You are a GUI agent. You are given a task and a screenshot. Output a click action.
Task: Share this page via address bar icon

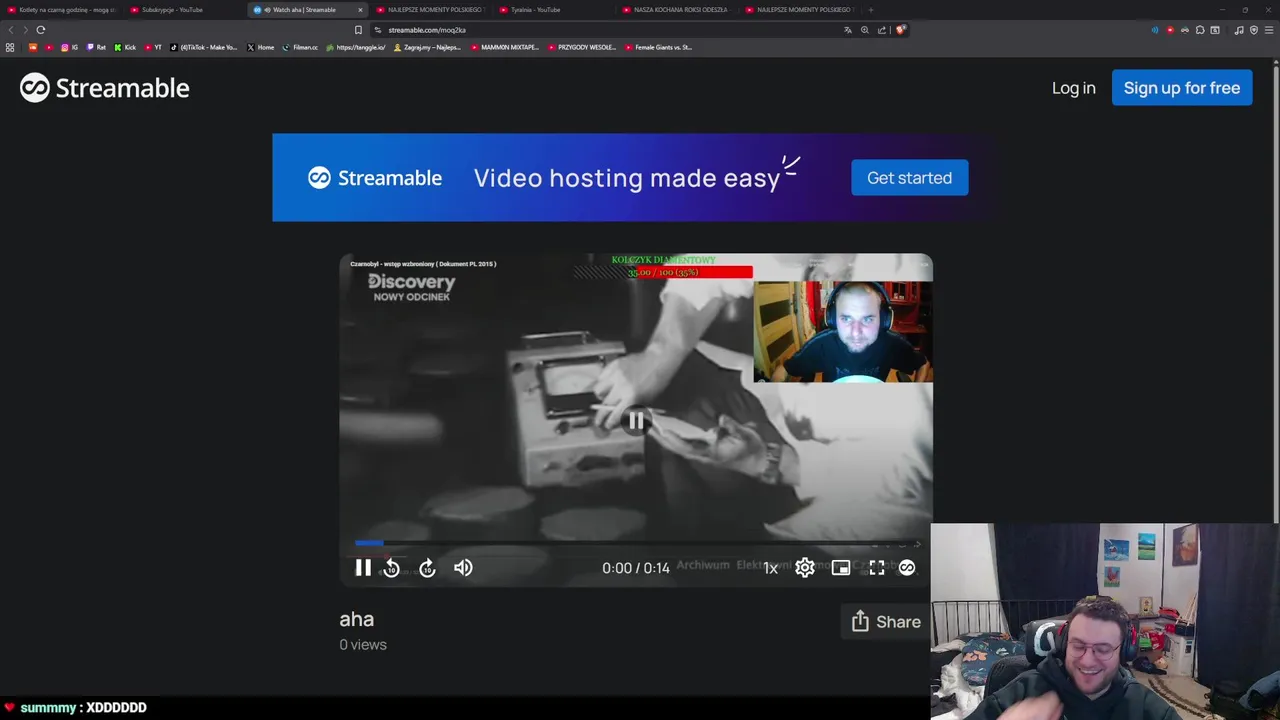click(881, 30)
